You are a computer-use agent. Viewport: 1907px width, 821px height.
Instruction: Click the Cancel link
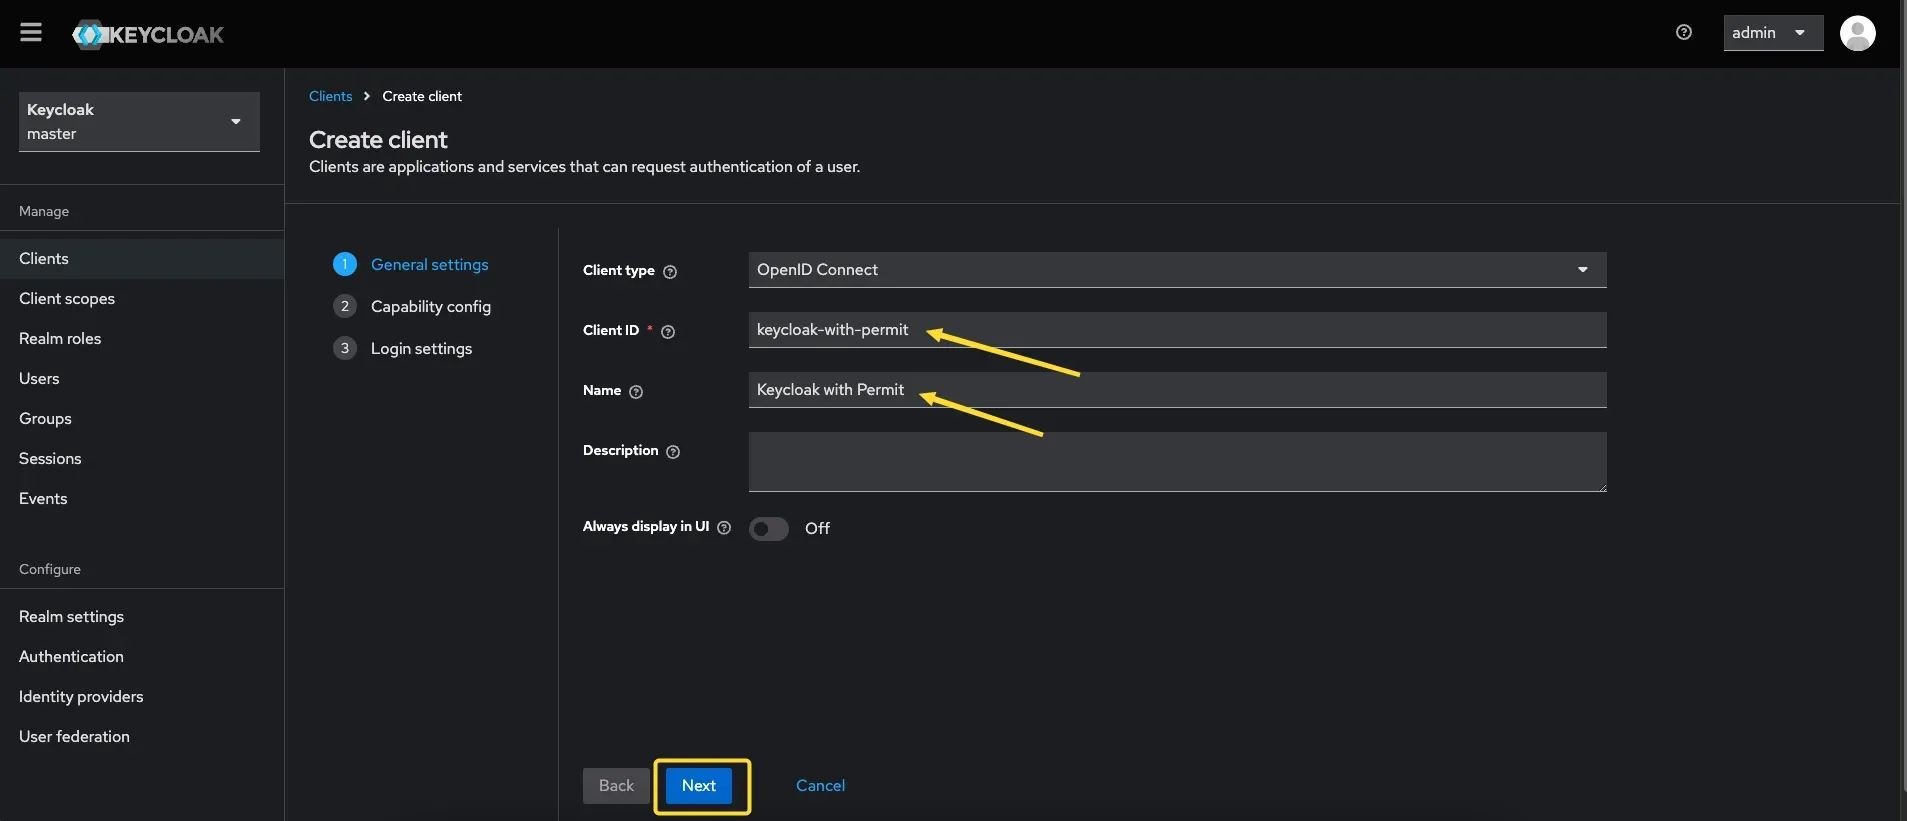(x=820, y=786)
